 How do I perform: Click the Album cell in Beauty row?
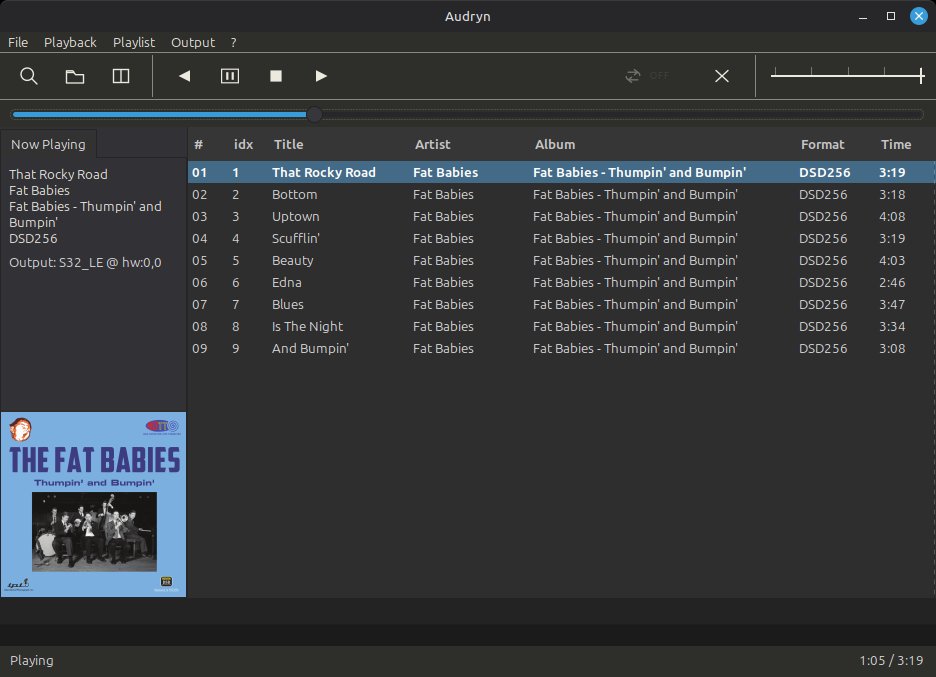[x=635, y=260]
